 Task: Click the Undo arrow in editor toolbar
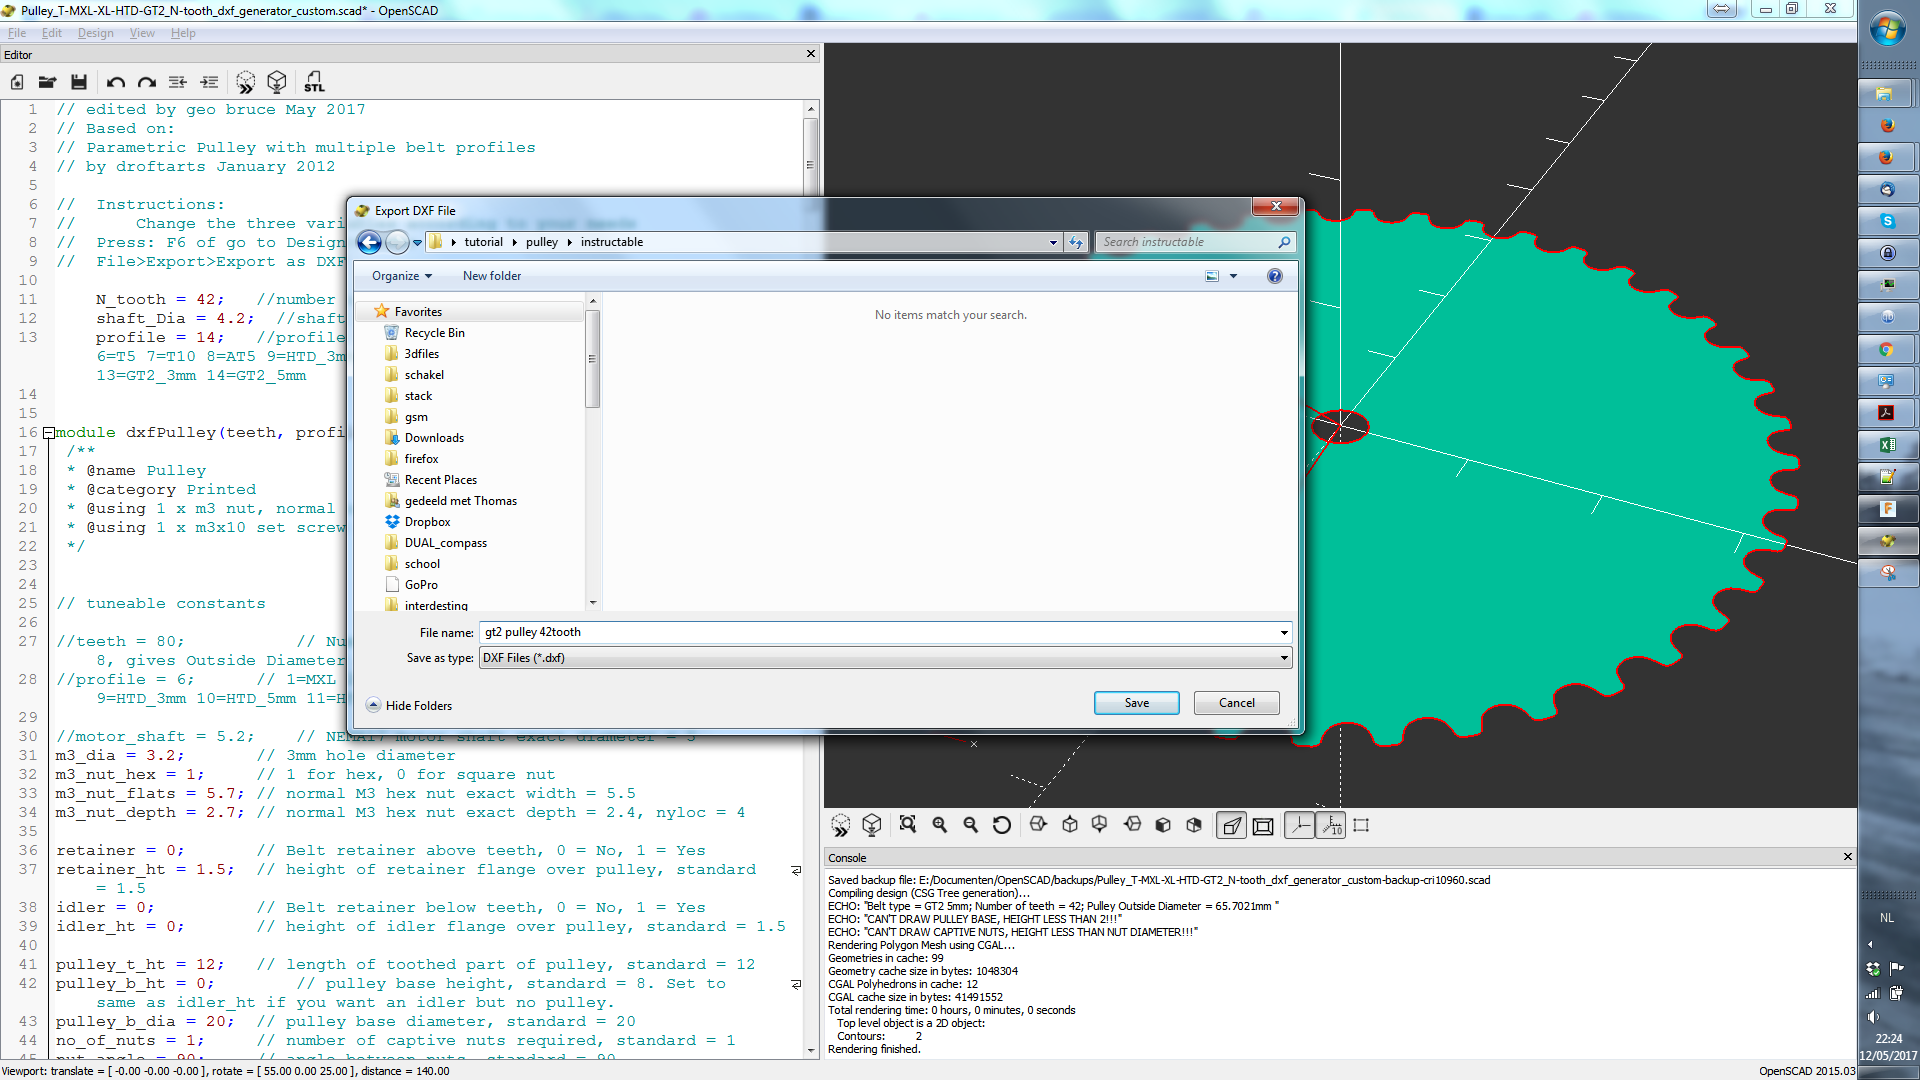(116, 82)
